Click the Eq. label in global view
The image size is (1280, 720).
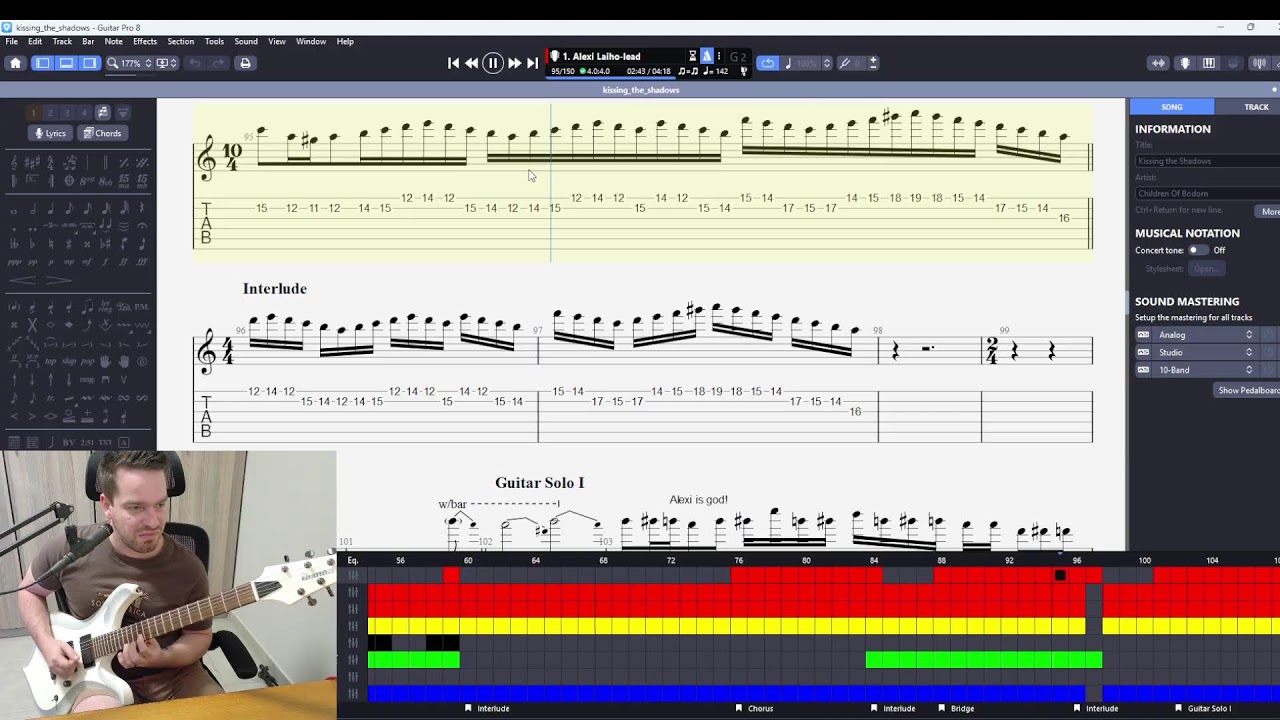[353, 560]
